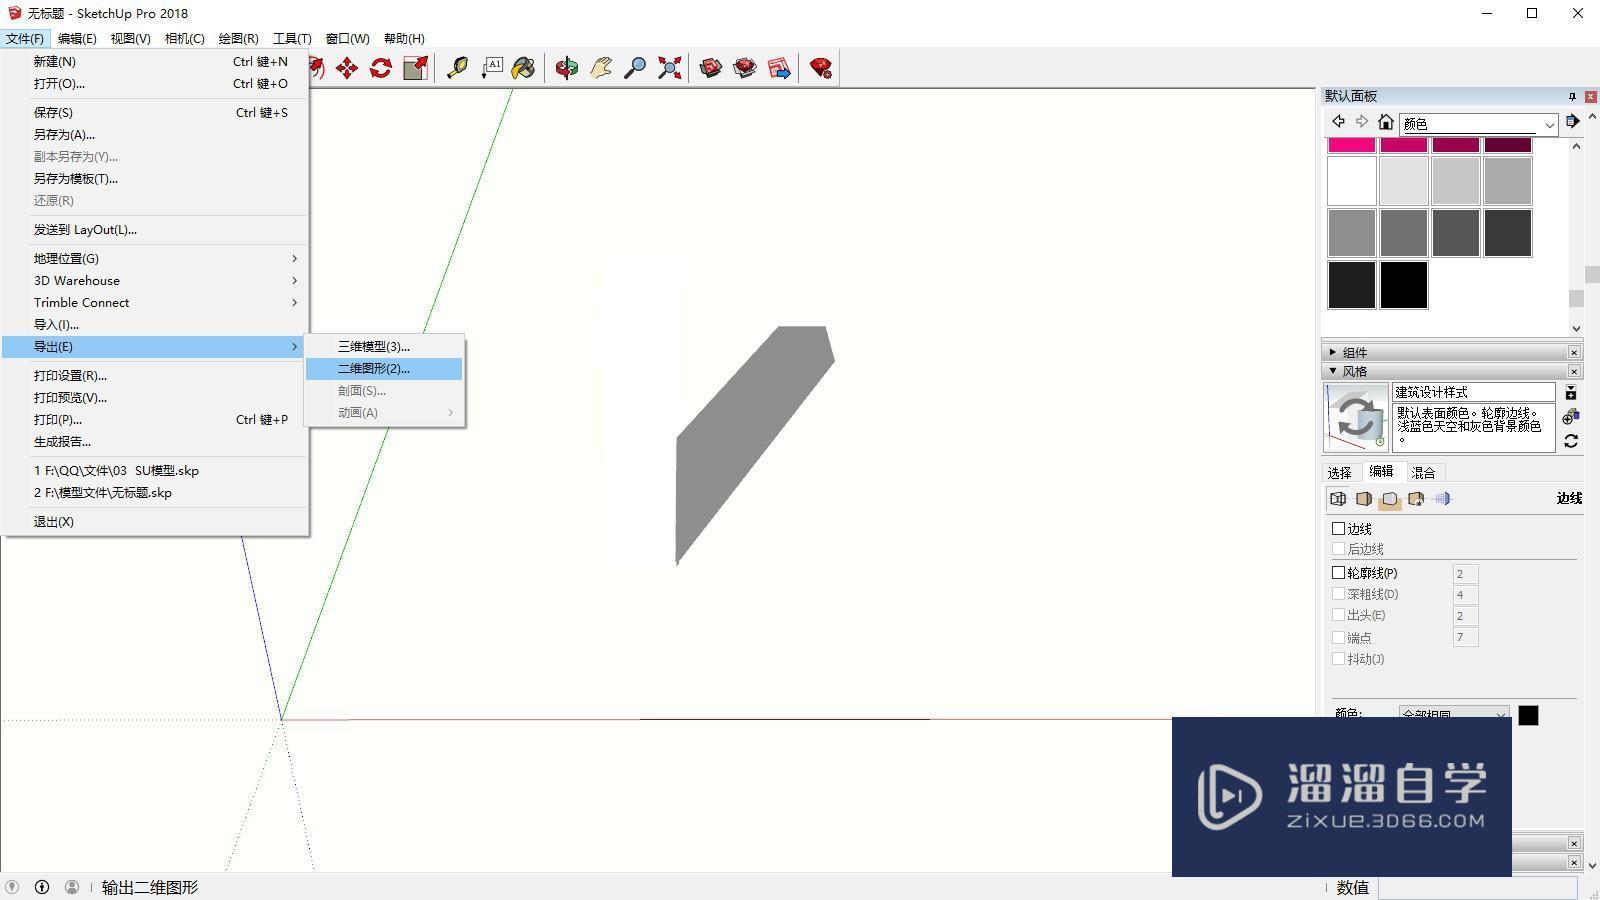Screen dimensions: 1600x900
Task: Open the 编辑(E) menu
Action: (x=77, y=38)
